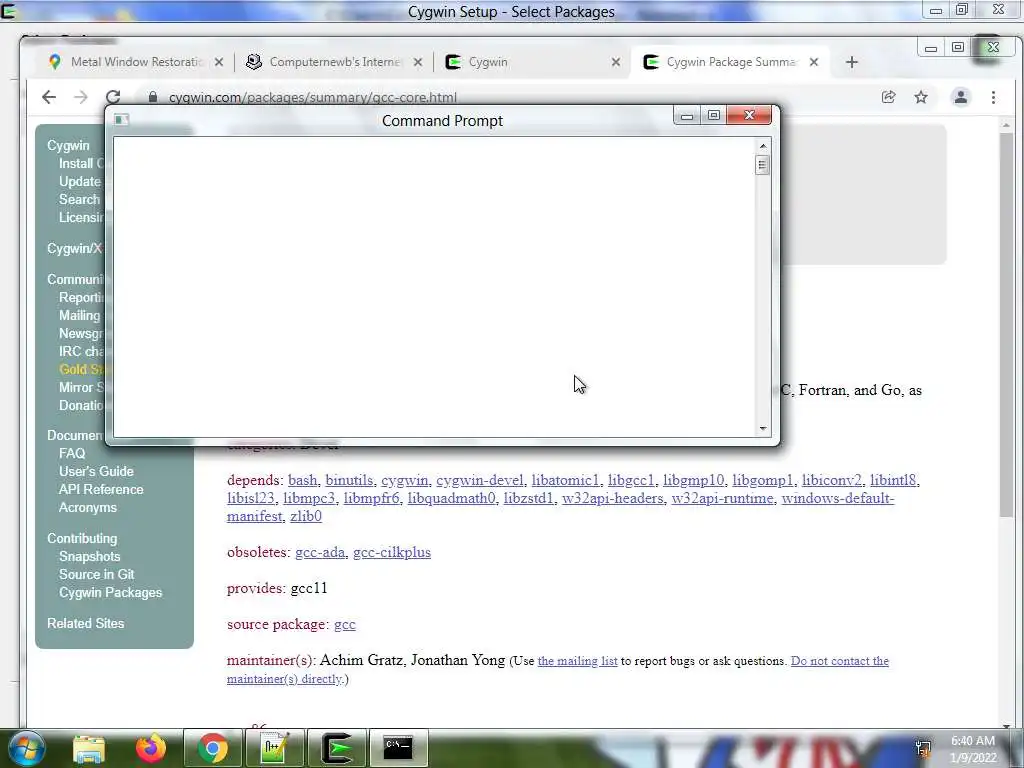
Task: Follow the libgcc1 dependency link
Action: click(x=631, y=481)
